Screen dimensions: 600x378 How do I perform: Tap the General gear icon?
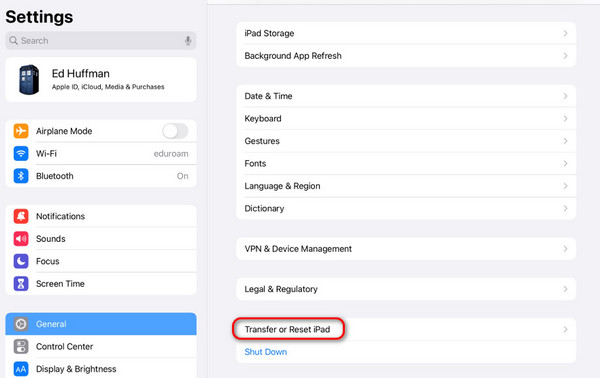coord(21,324)
